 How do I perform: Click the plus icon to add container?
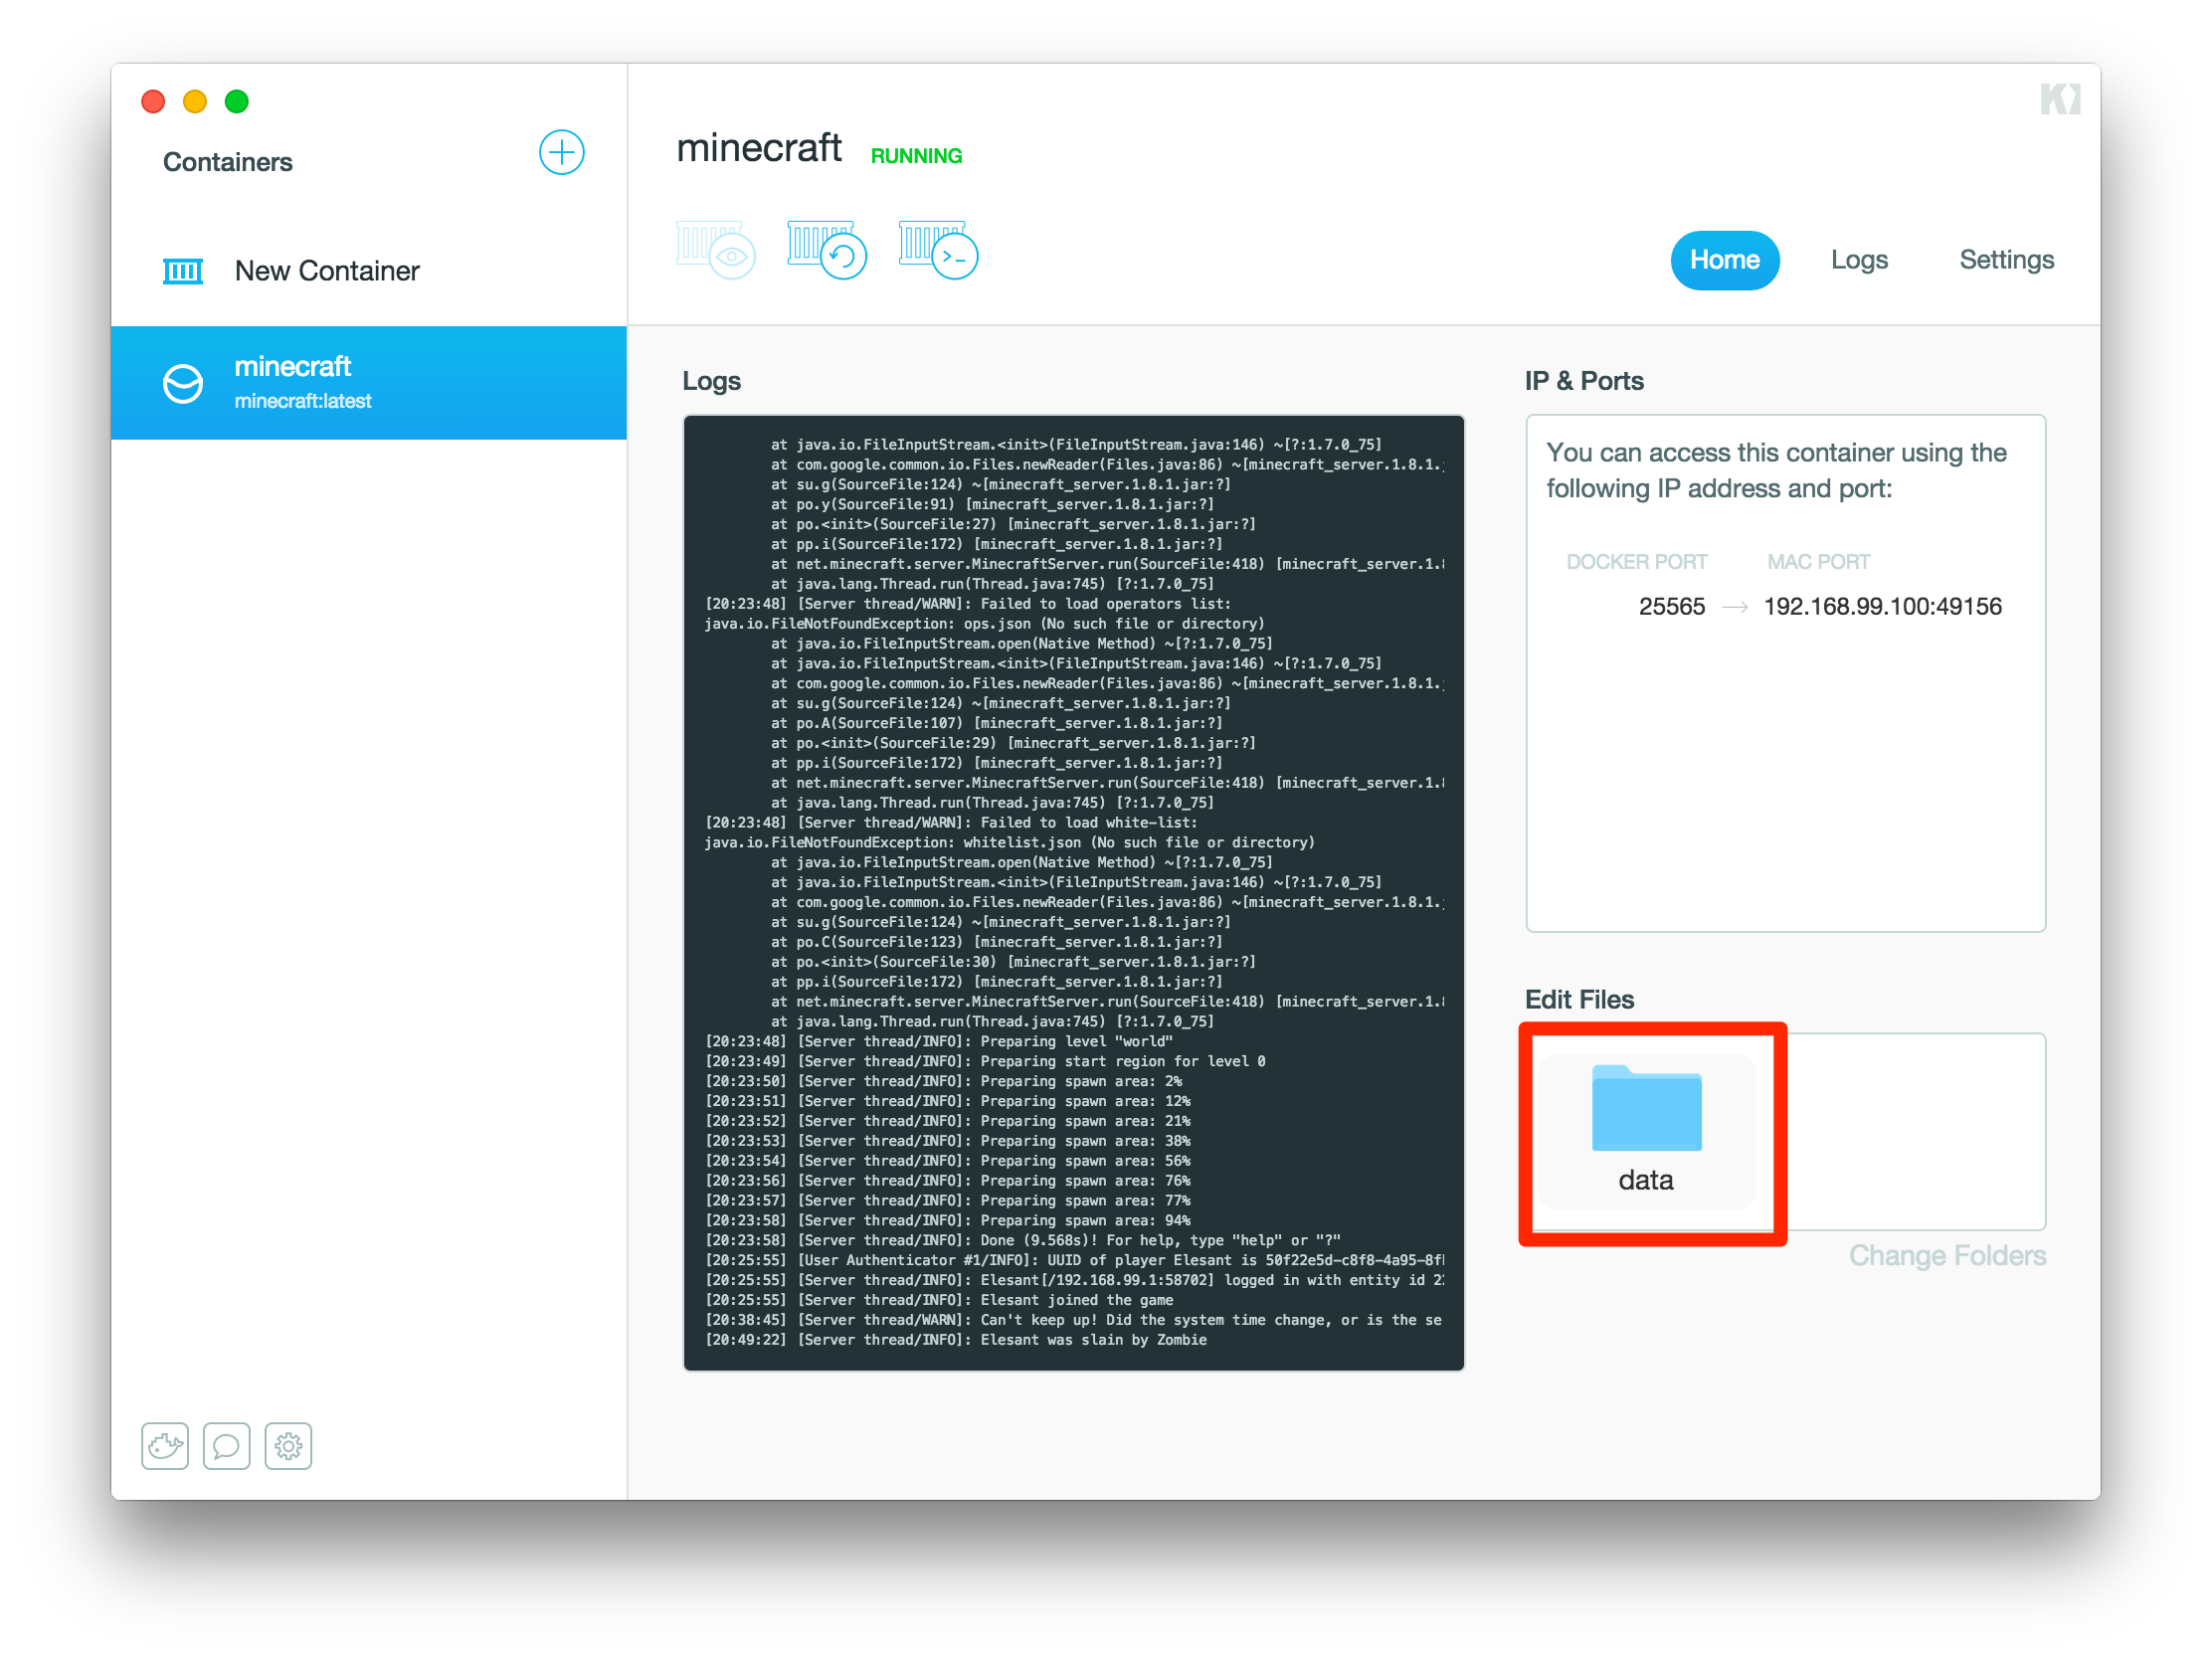click(x=561, y=152)
